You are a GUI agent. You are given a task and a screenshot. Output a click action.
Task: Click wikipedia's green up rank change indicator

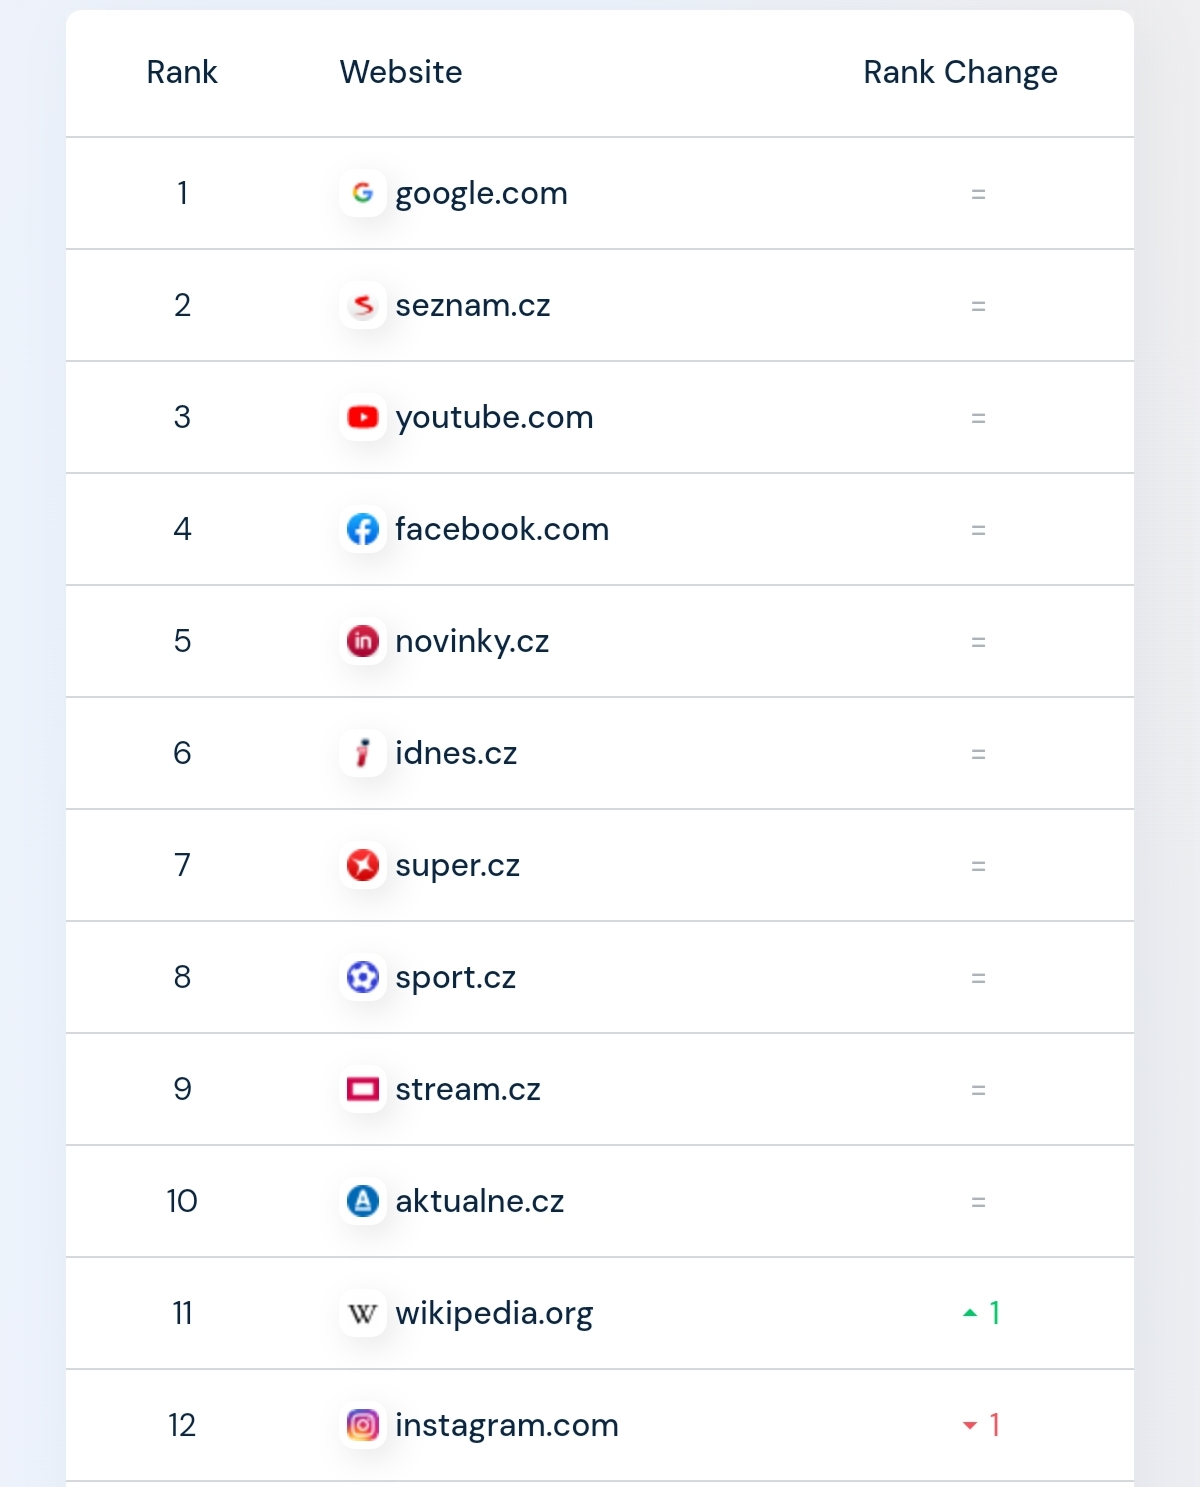(x=981, y=1313)
